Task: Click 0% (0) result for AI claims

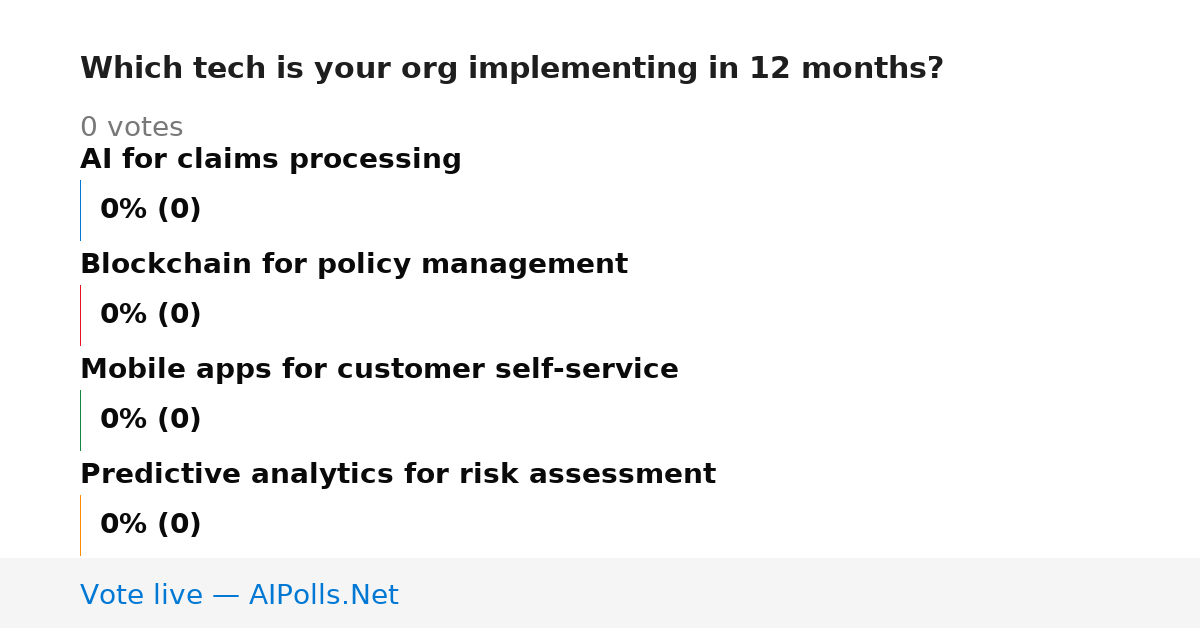Action: tap(150, 210)
